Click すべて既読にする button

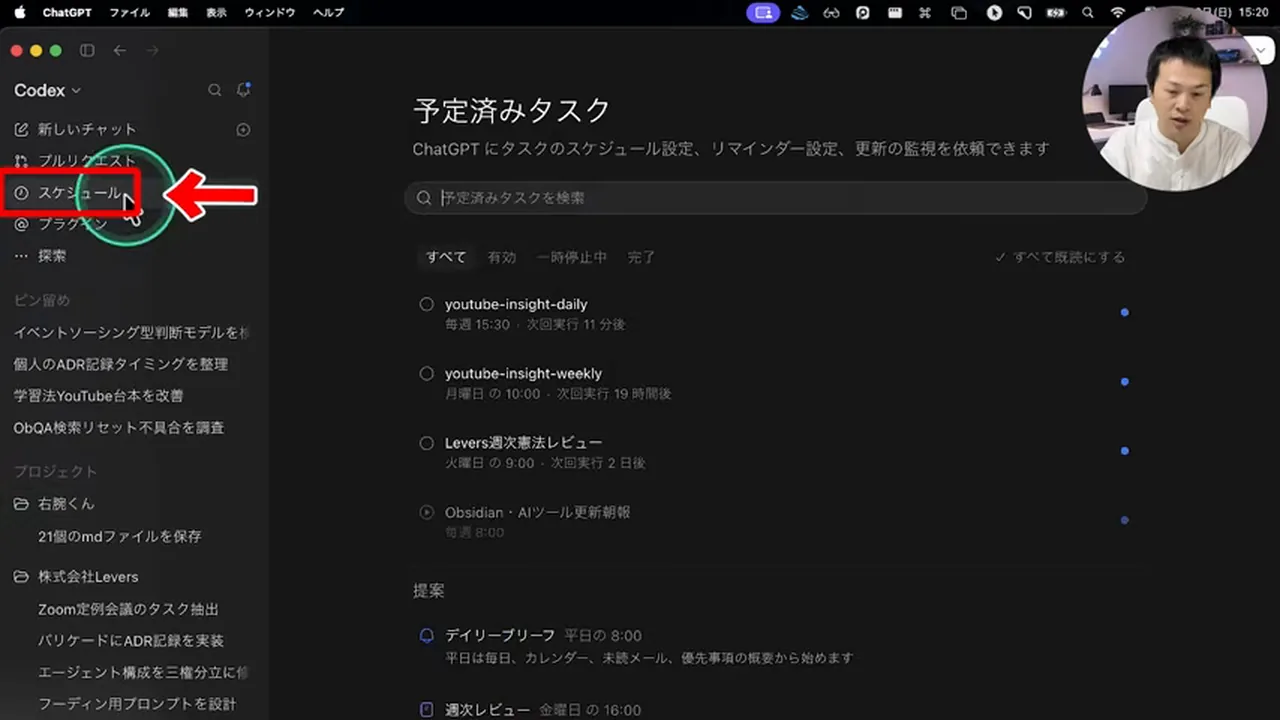[1060, 257]
